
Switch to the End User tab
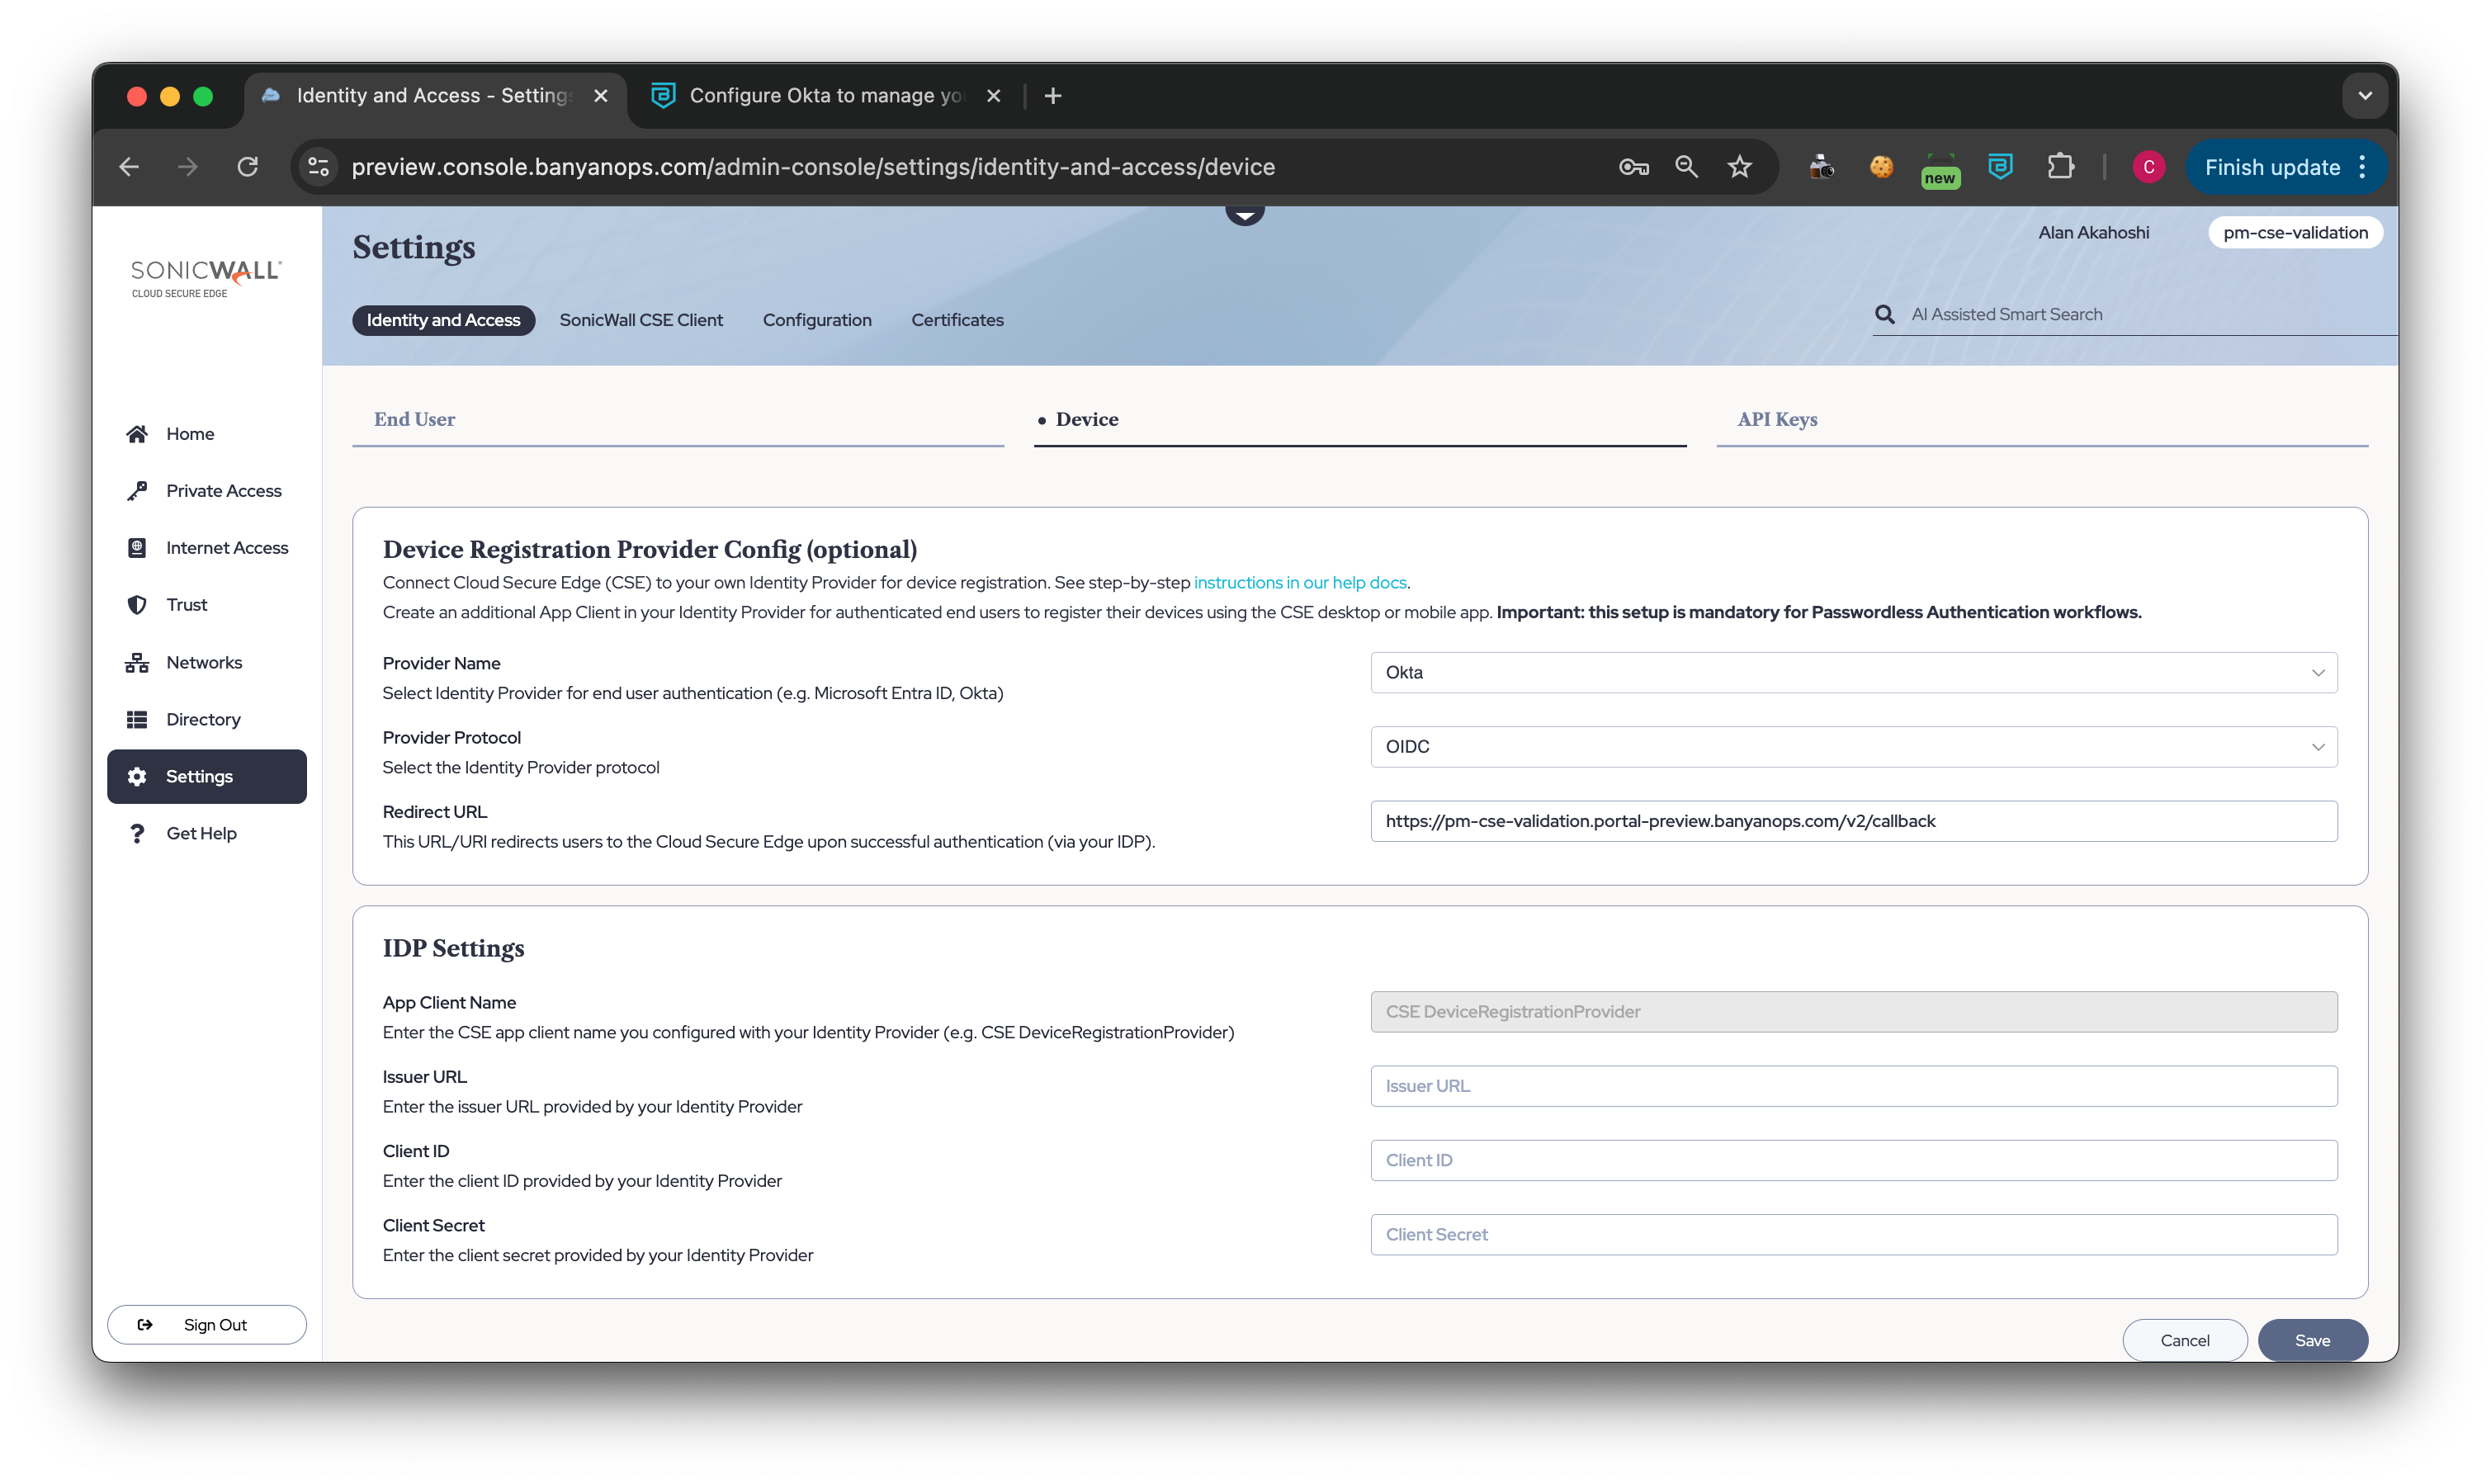pyautogui.click(x=414, y=419)
